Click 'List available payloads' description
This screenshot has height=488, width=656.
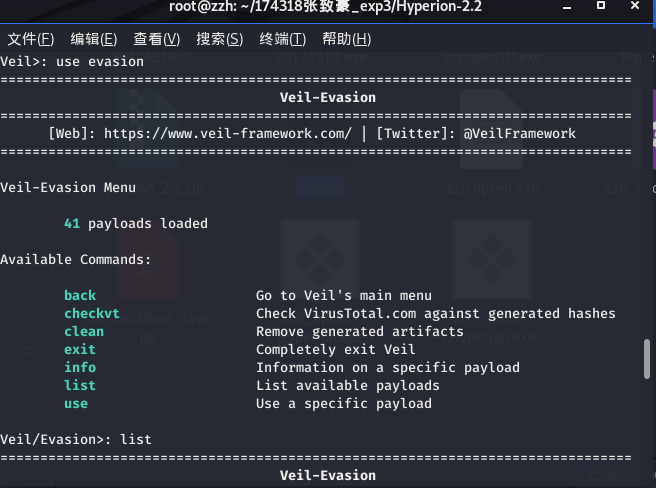coord(348,385)
